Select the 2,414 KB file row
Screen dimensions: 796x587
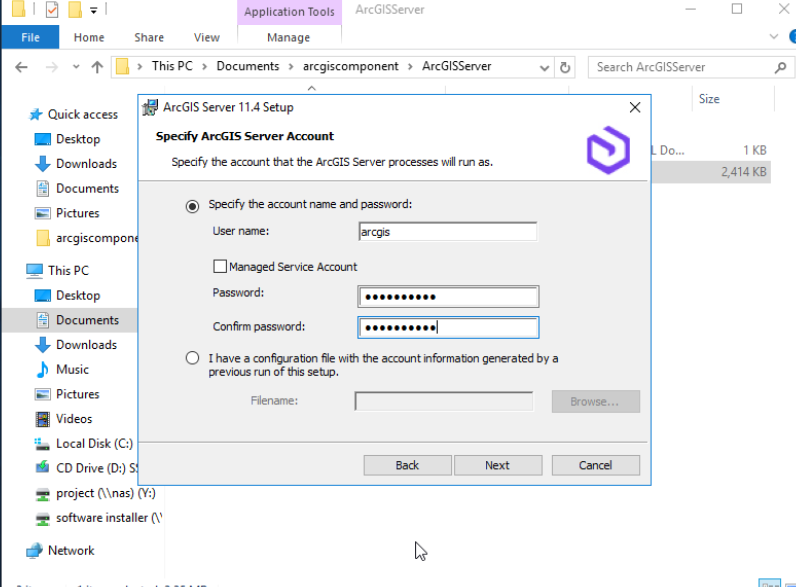[711, 172]
